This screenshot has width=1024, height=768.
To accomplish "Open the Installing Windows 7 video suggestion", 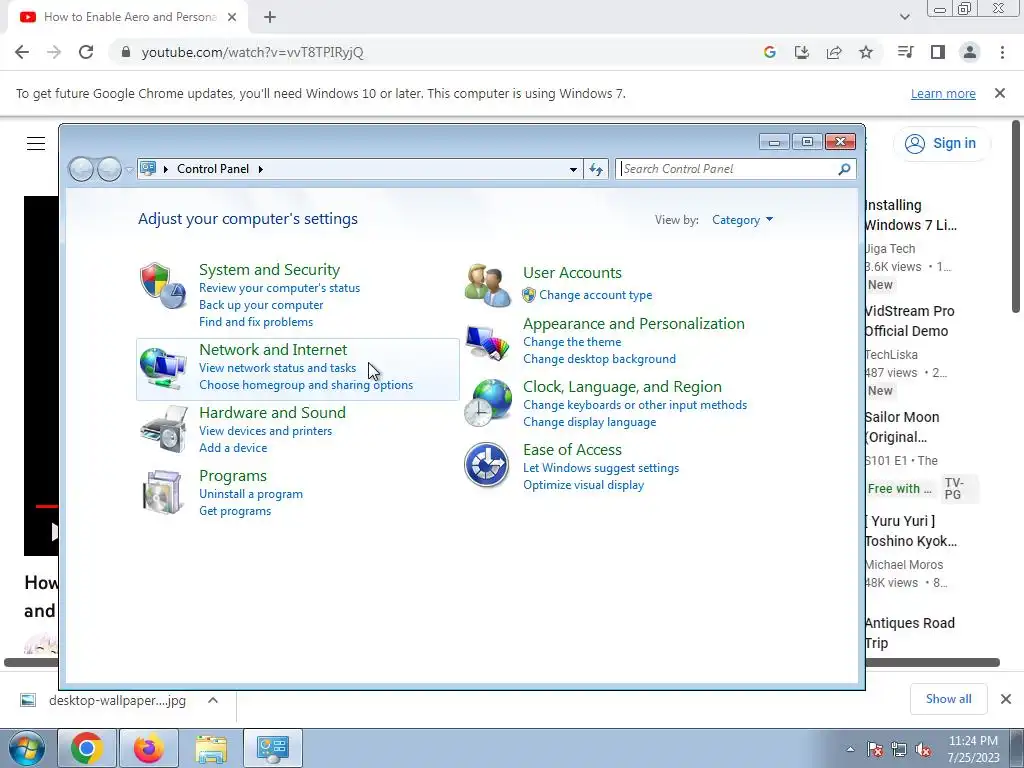I will point(910,215).
